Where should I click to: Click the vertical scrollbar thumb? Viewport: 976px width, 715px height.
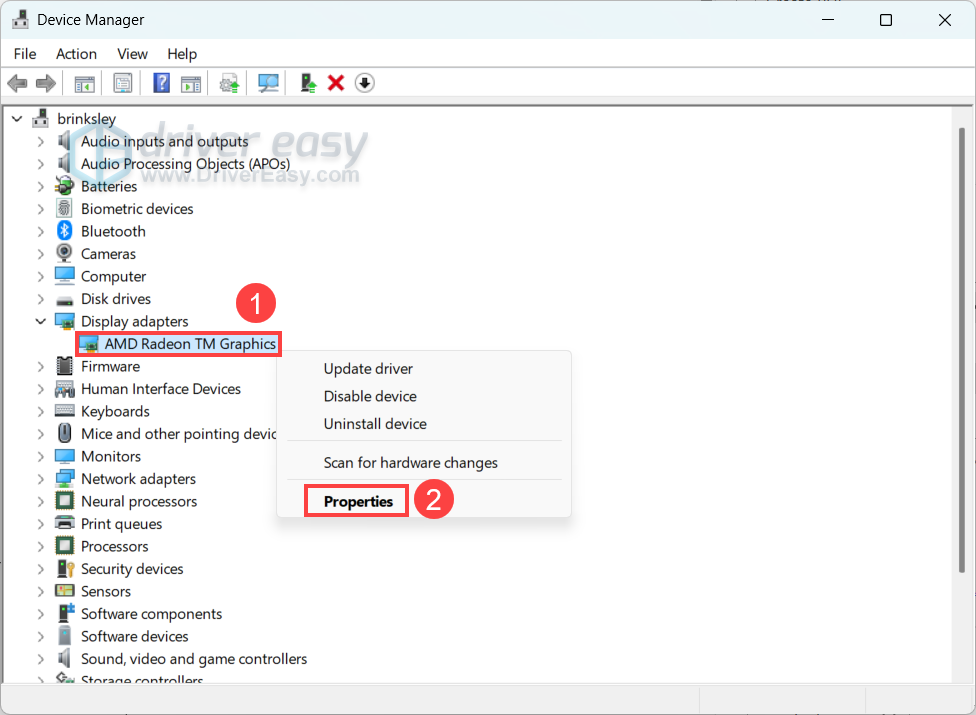coord(962,350)
